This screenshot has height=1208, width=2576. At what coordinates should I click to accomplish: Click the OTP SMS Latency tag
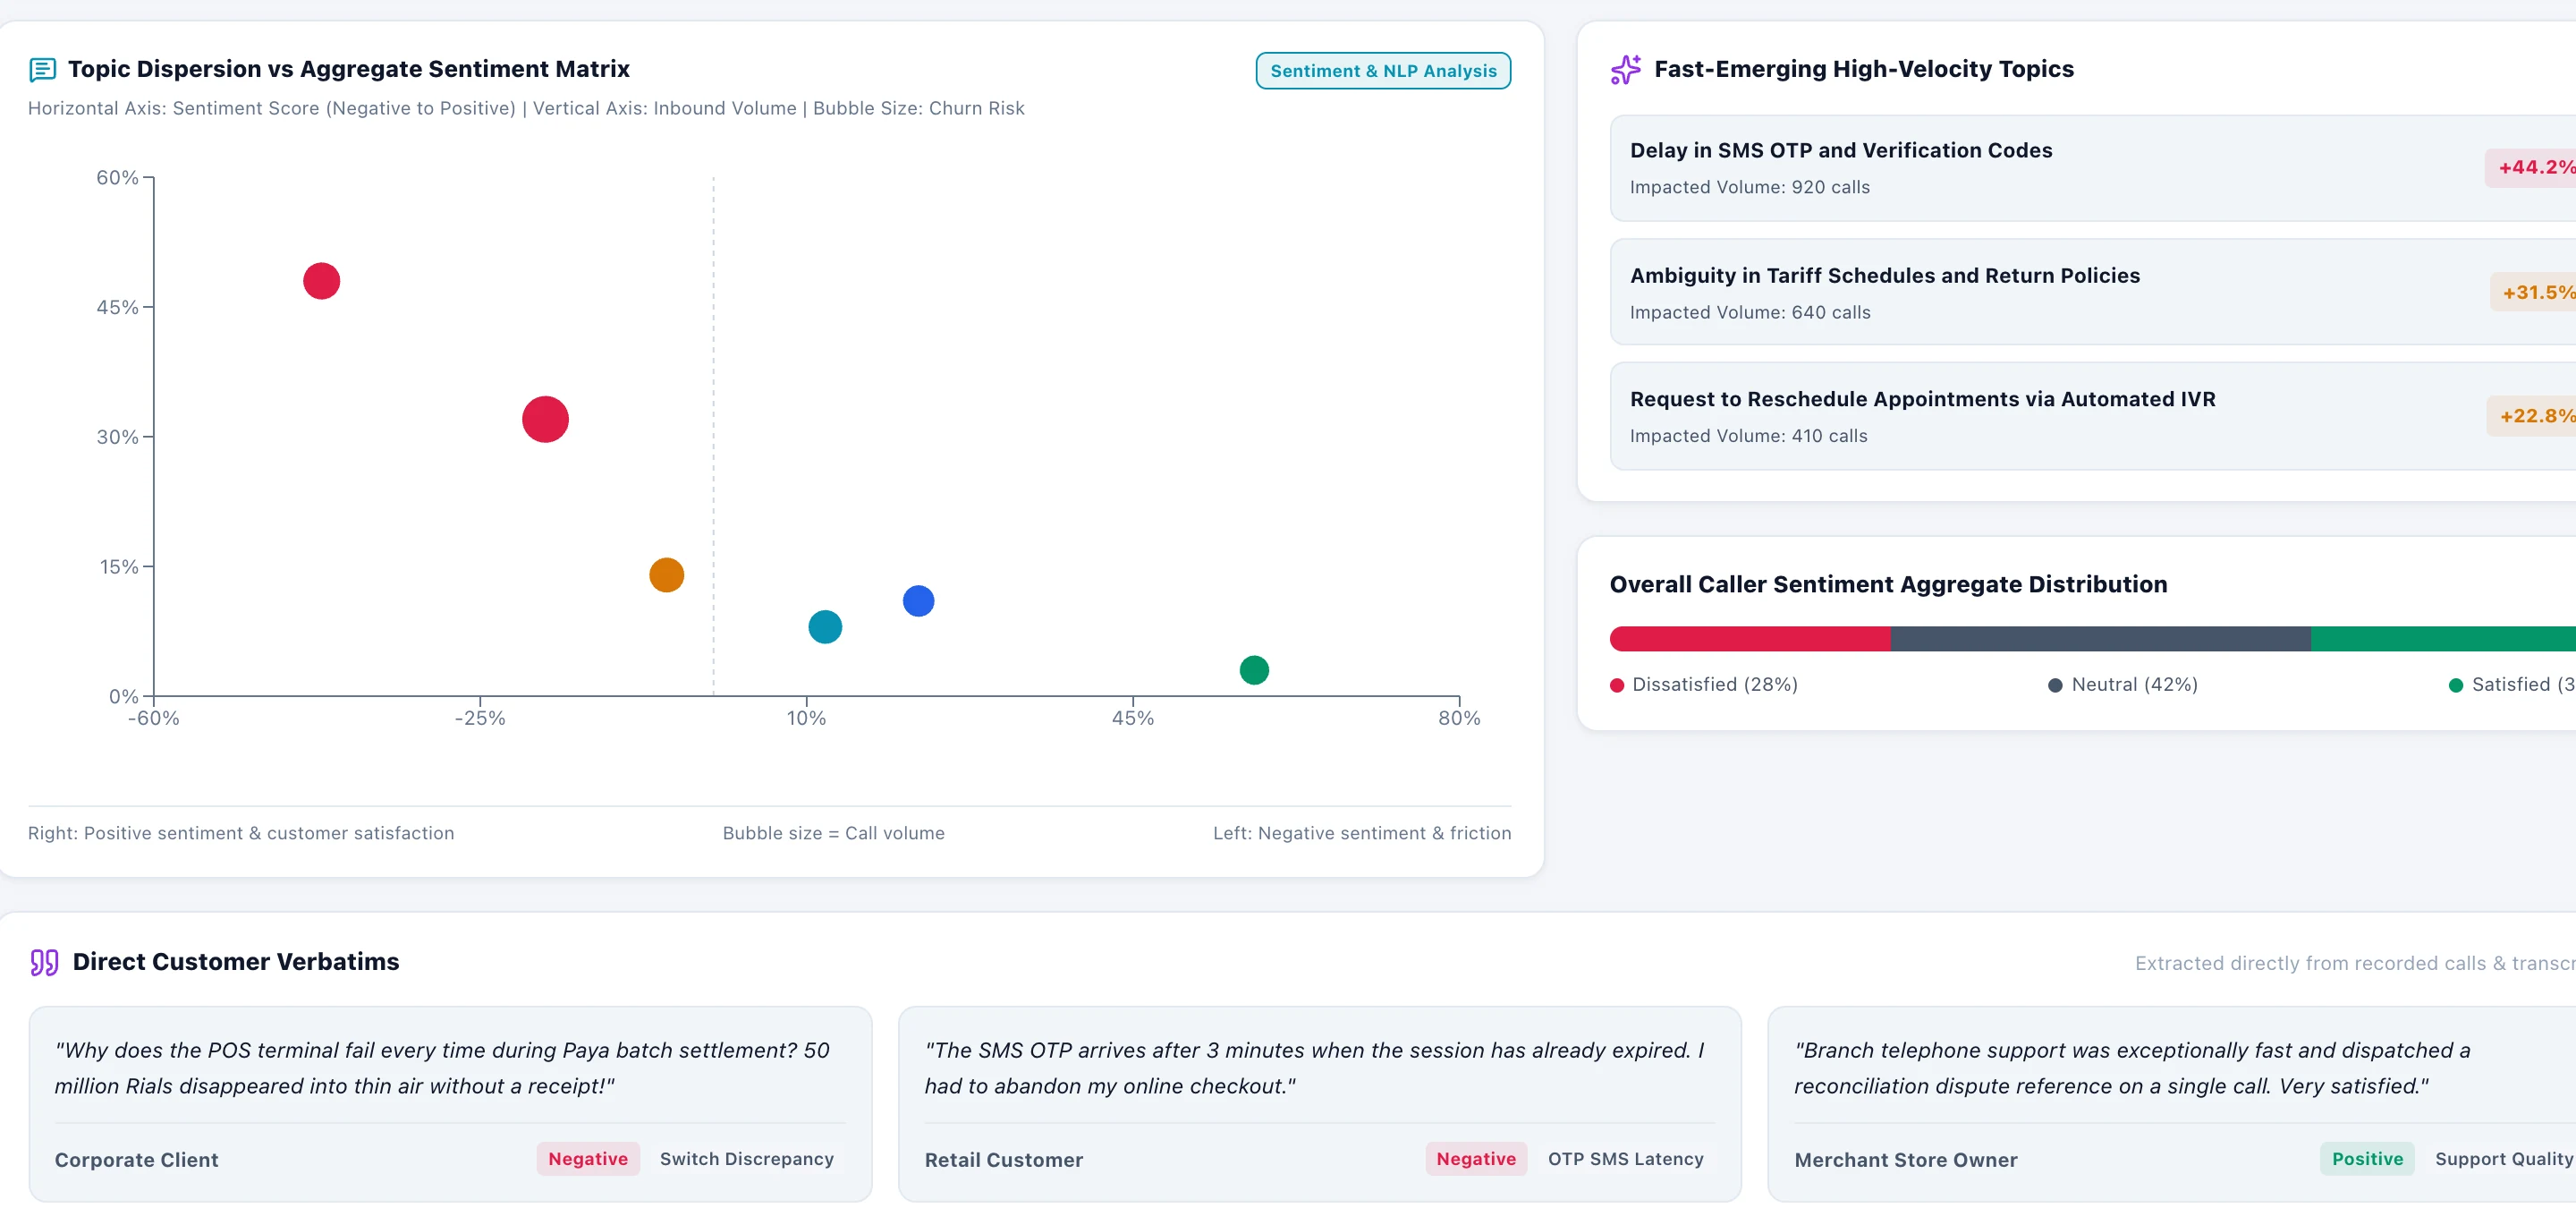1625,1159
